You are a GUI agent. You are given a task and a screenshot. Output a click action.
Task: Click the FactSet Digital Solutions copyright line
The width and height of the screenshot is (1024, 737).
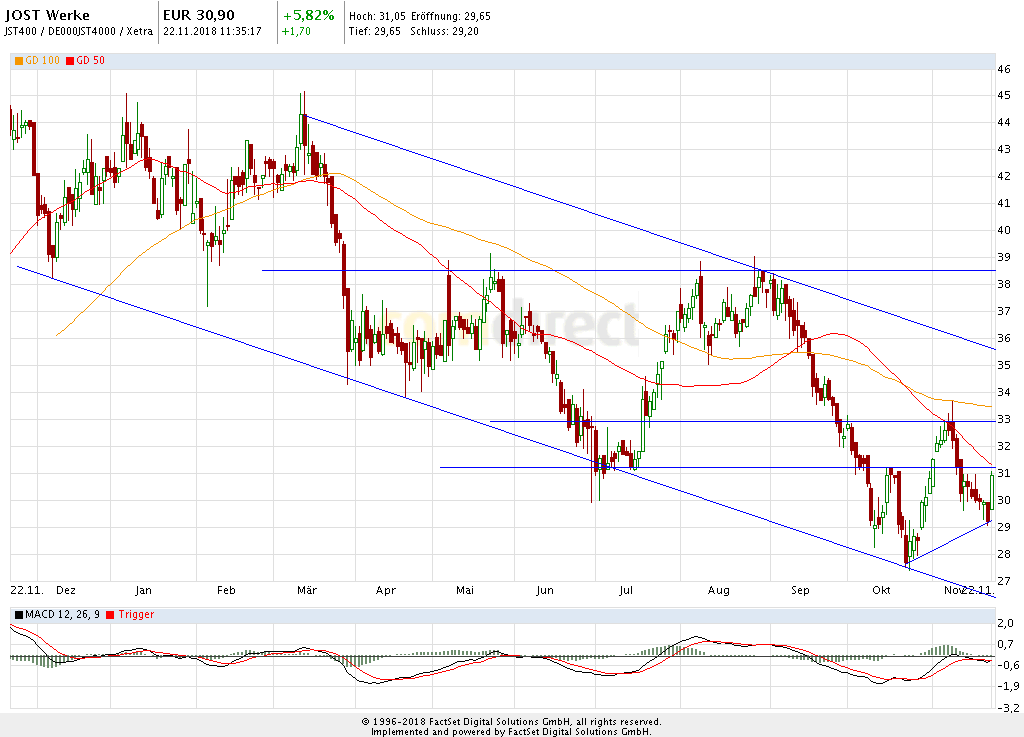[511, 721]
